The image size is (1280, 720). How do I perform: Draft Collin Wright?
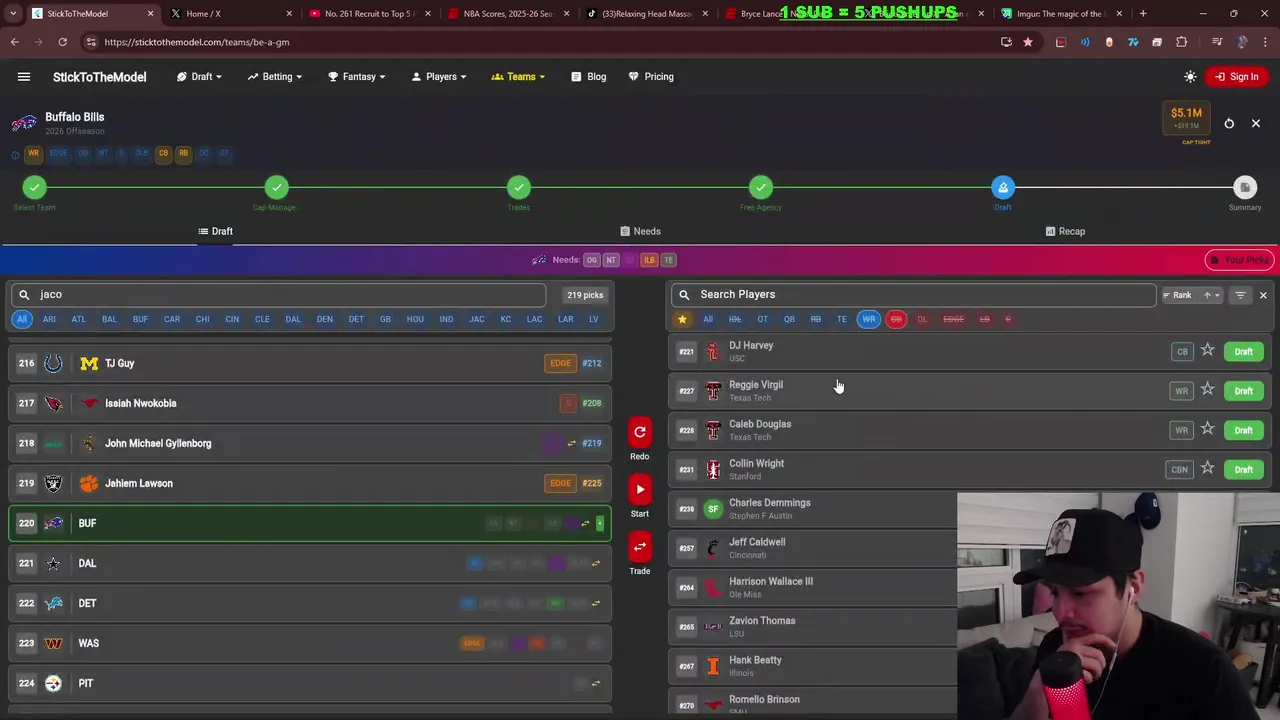click(1243, 470)
